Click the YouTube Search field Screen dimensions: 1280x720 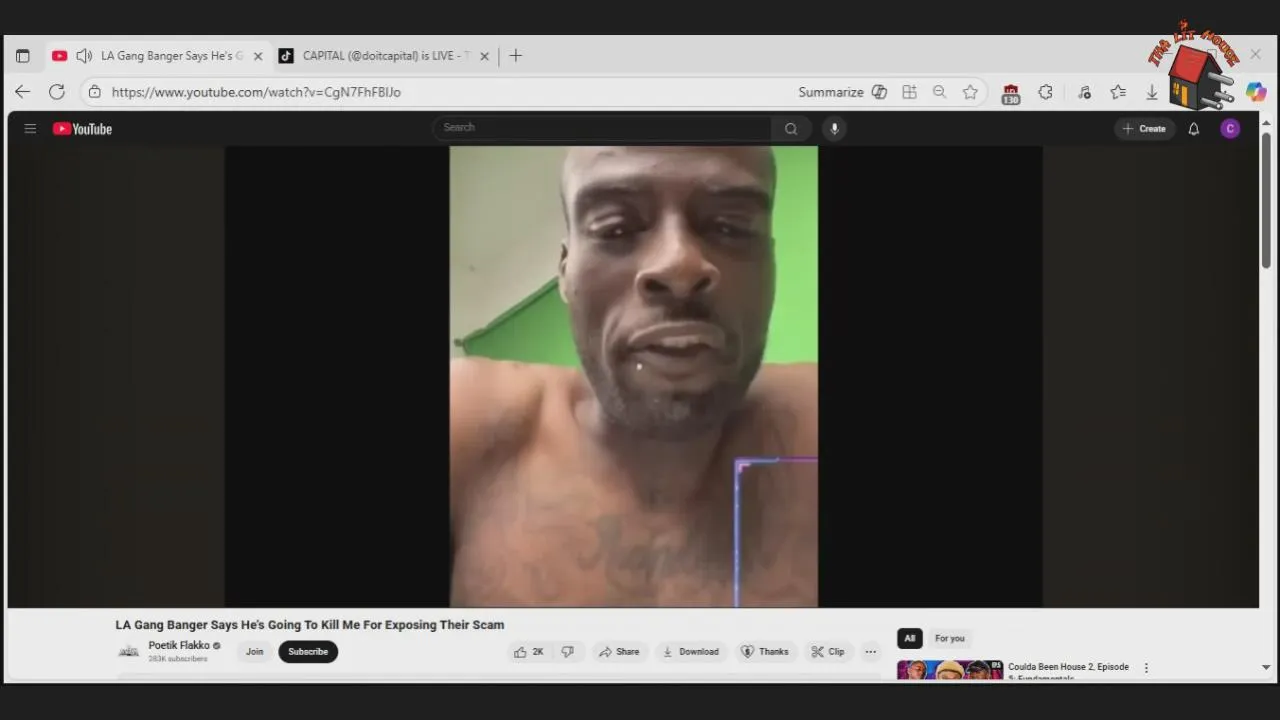tap(603, 128)
